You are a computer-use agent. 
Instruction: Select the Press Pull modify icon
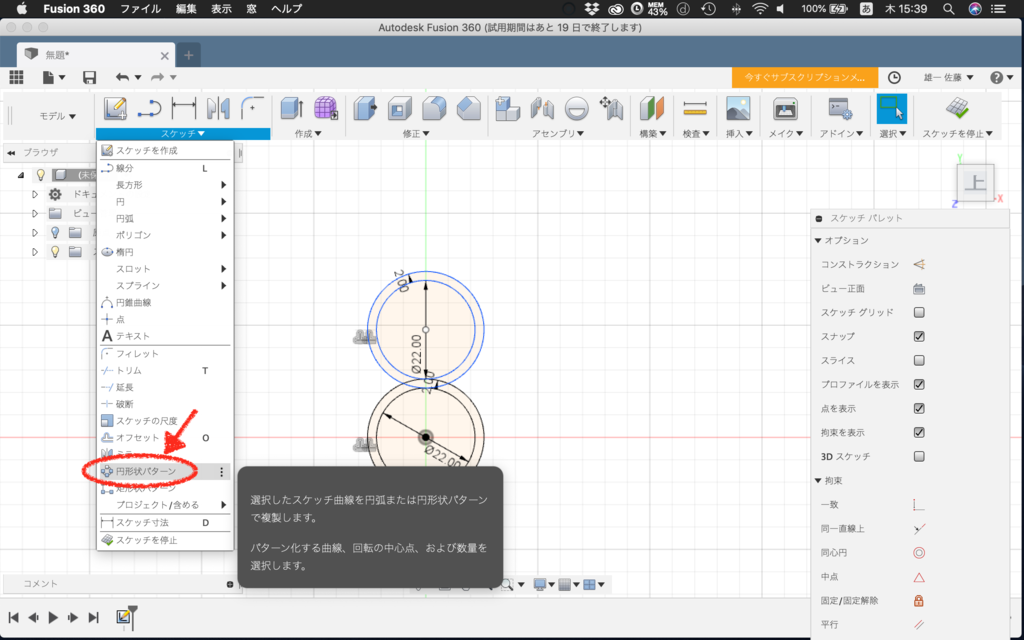tap(366, 108)
